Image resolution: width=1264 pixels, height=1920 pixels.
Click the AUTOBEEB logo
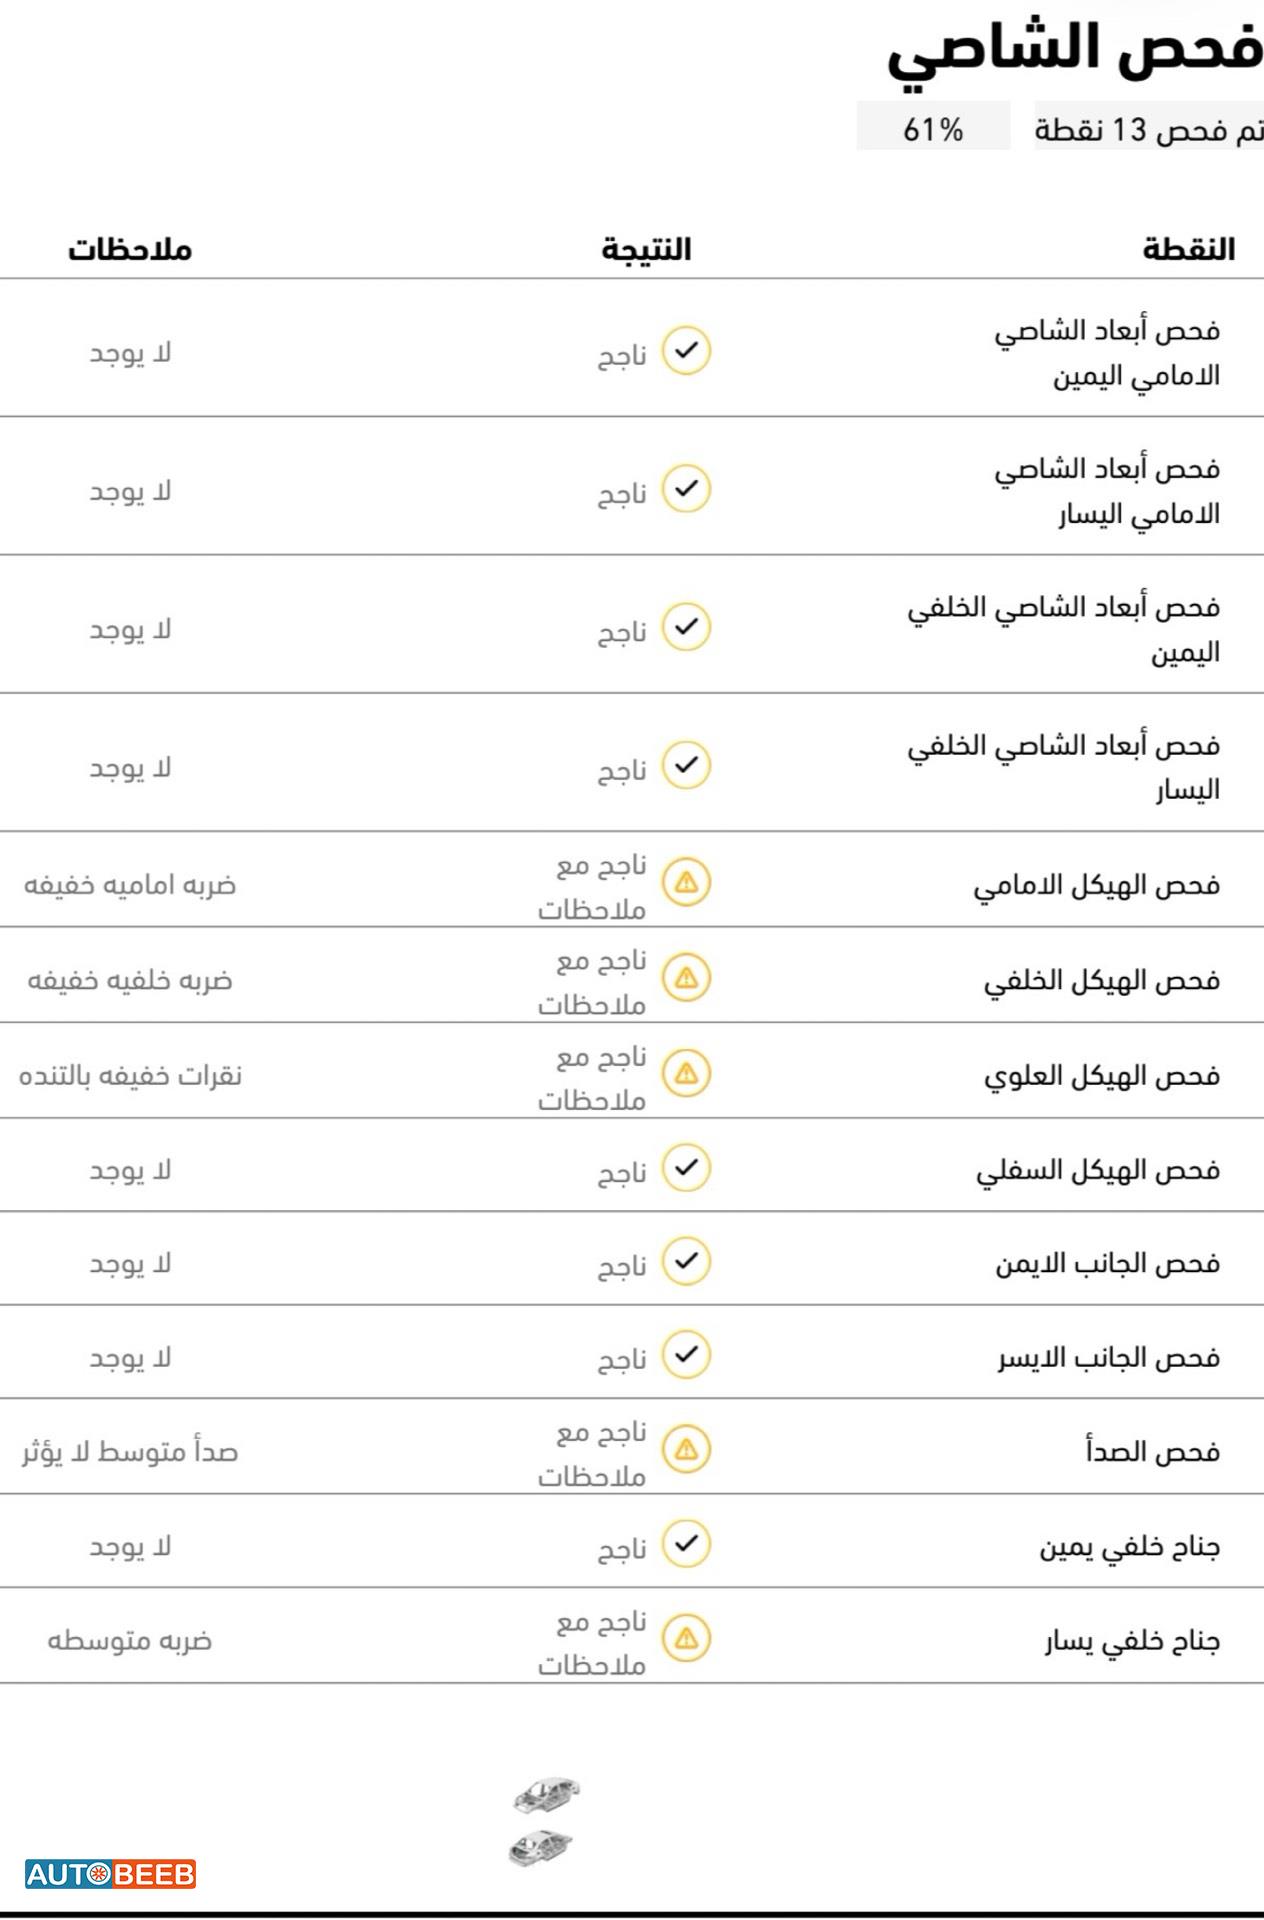click(x=110, y=1873)
